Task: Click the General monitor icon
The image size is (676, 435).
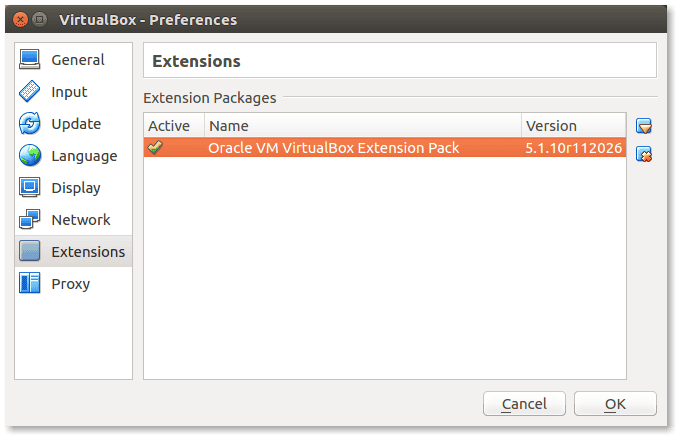Action: click(x=29, y=59)
